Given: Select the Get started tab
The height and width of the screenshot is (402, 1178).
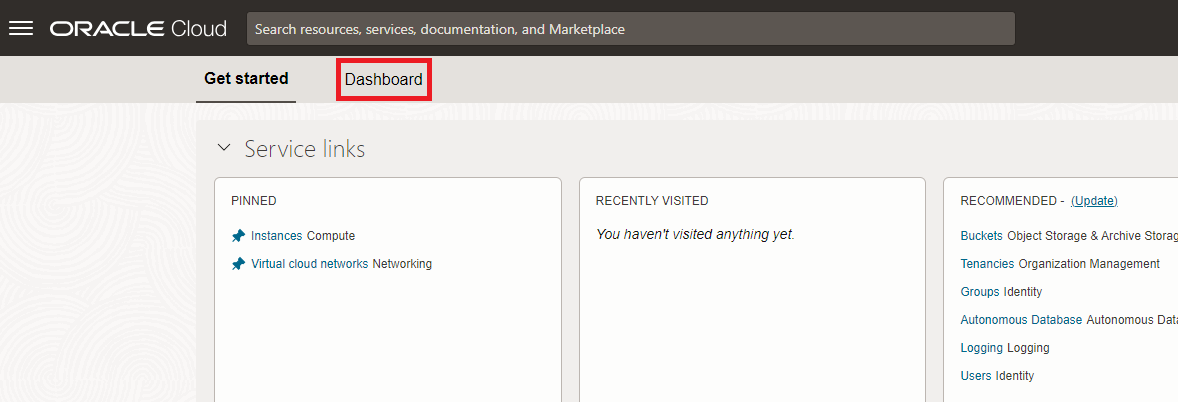Looking at the screenshot, I should tap(246, 78).
